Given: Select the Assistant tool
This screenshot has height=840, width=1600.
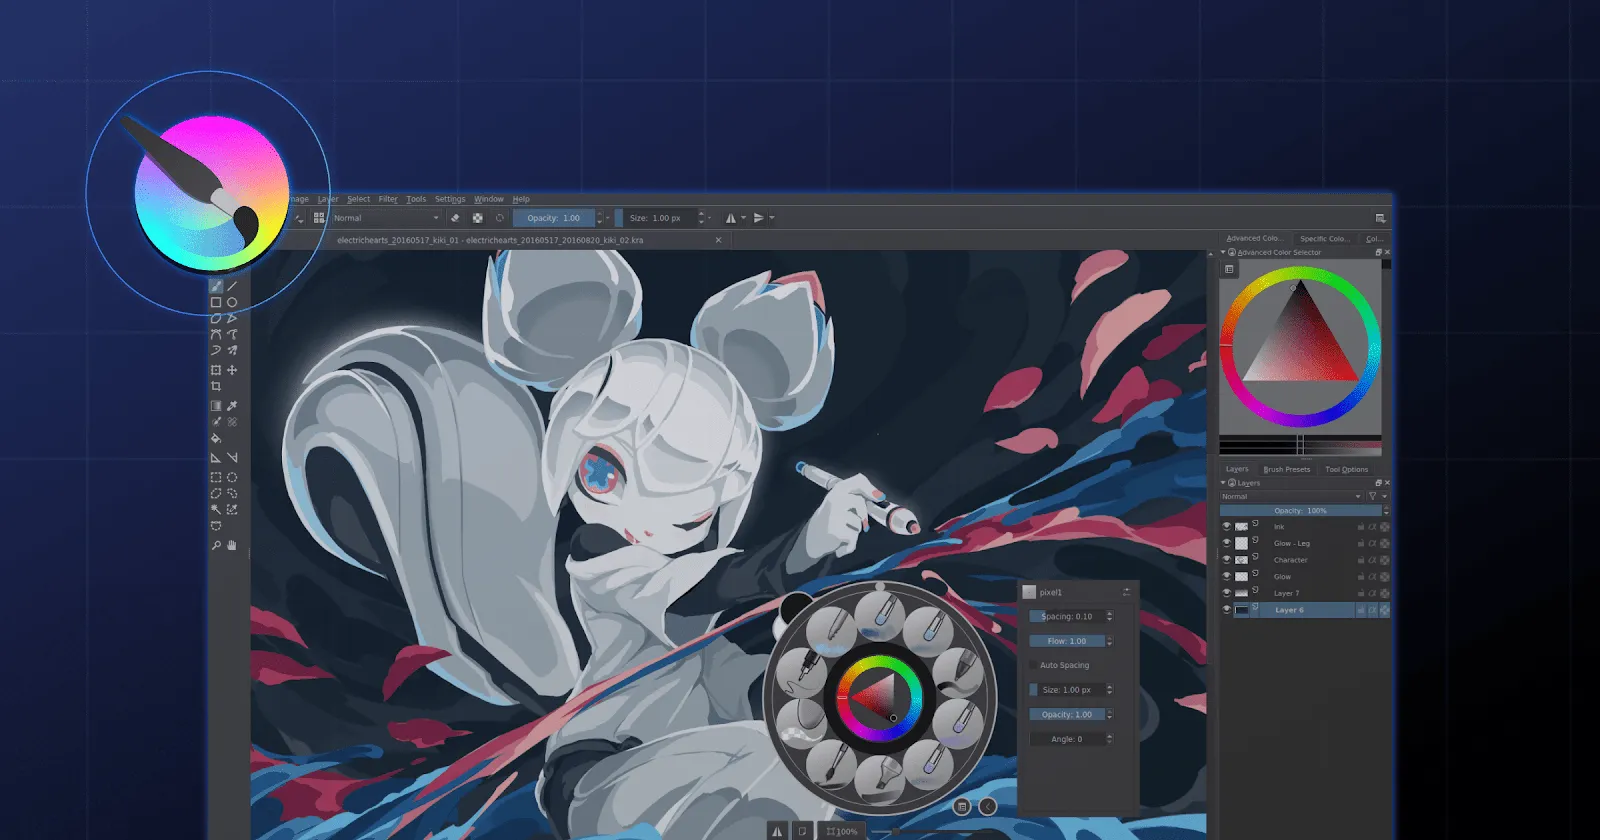Looking at the screenshot, I should 216,457.
